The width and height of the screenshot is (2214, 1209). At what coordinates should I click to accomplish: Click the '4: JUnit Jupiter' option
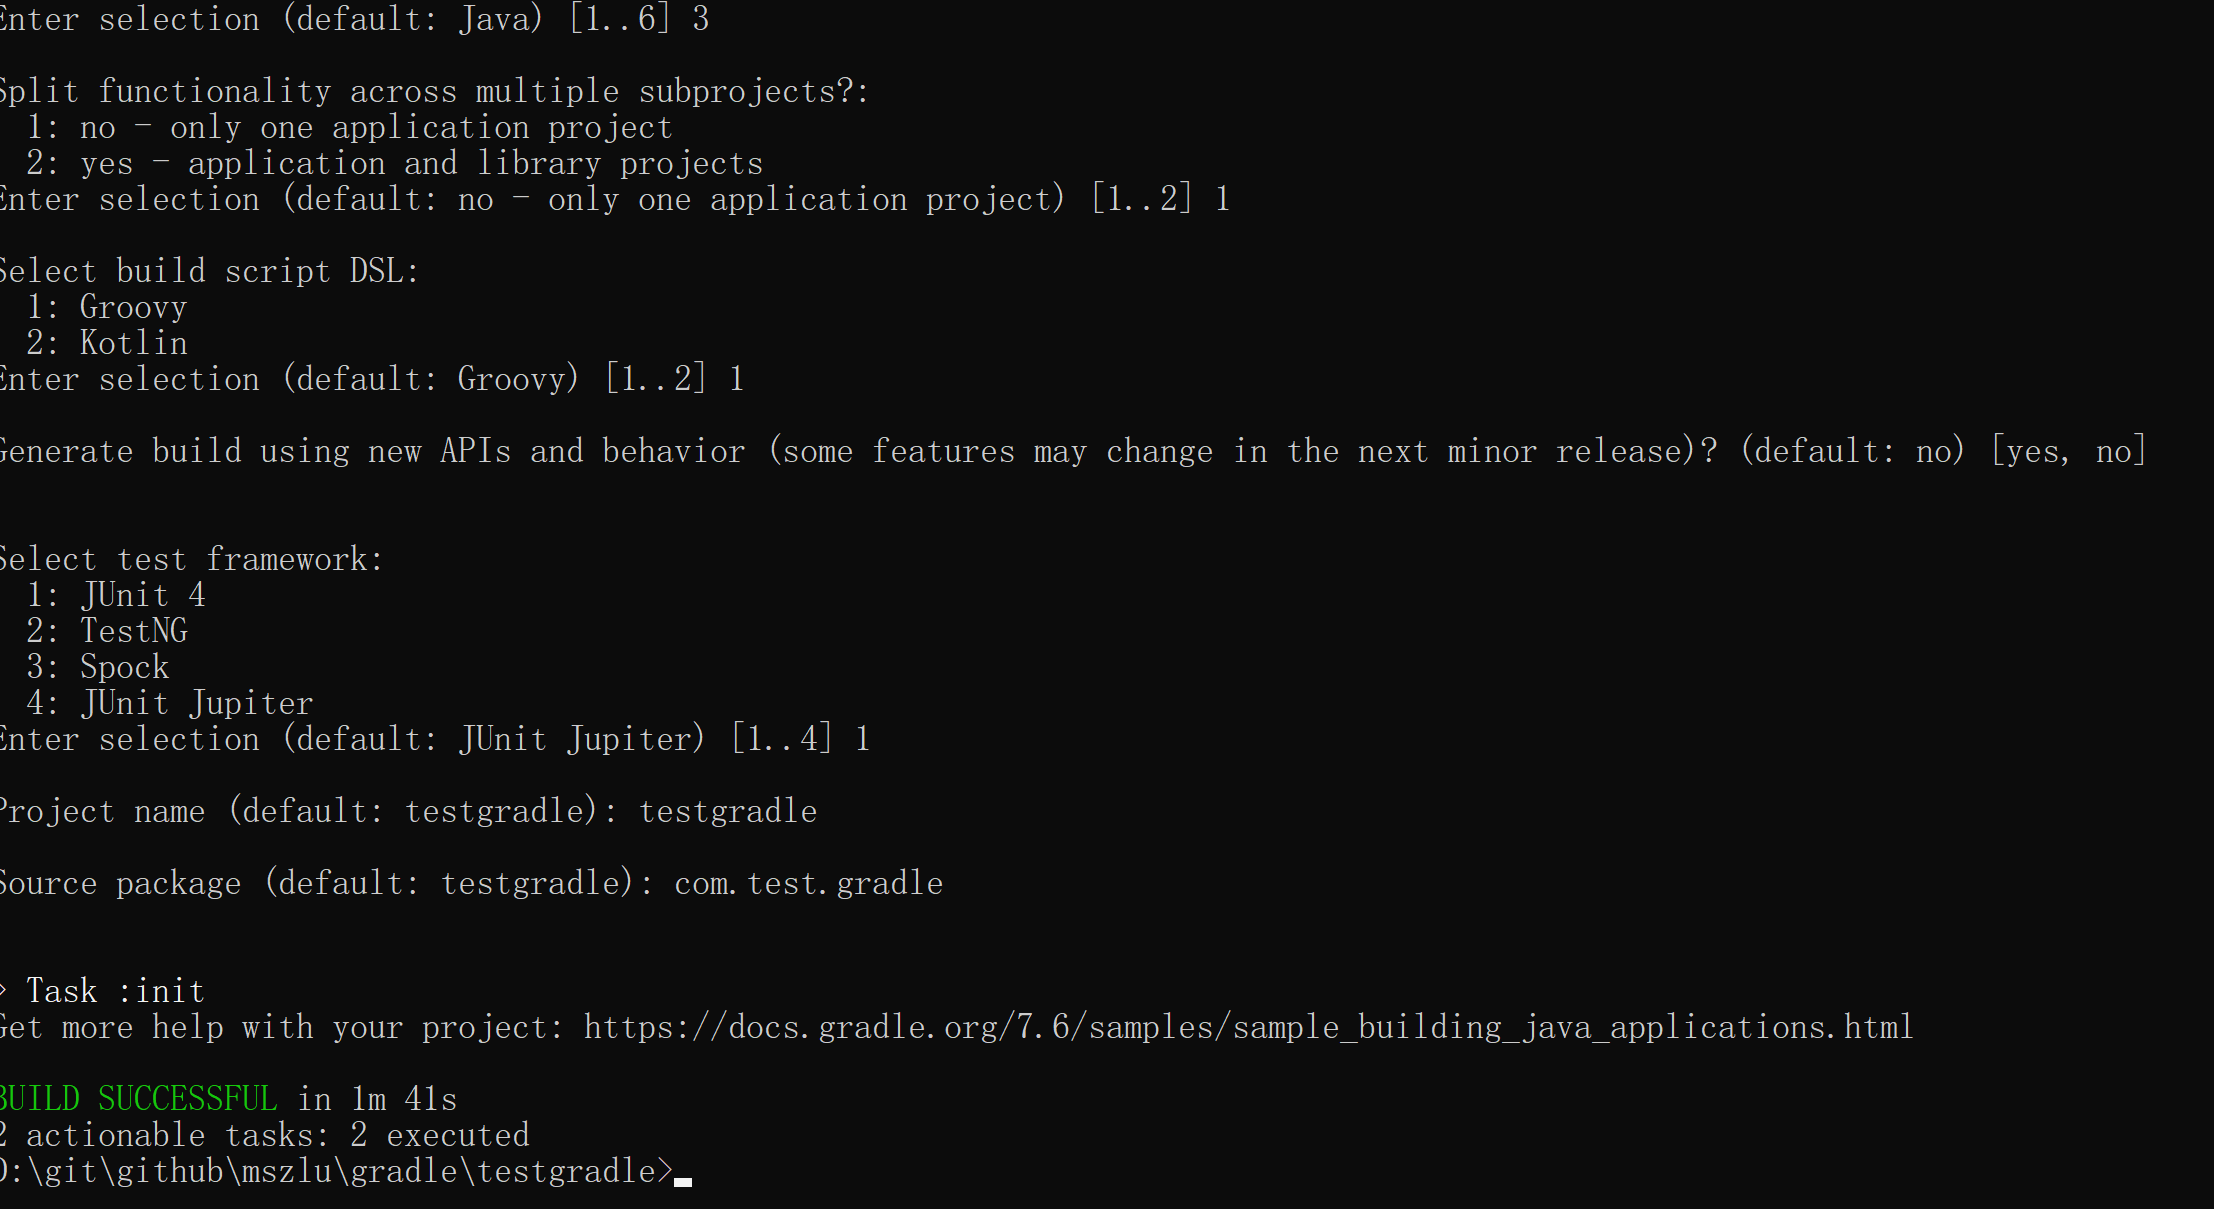click(x=170, y=703)
